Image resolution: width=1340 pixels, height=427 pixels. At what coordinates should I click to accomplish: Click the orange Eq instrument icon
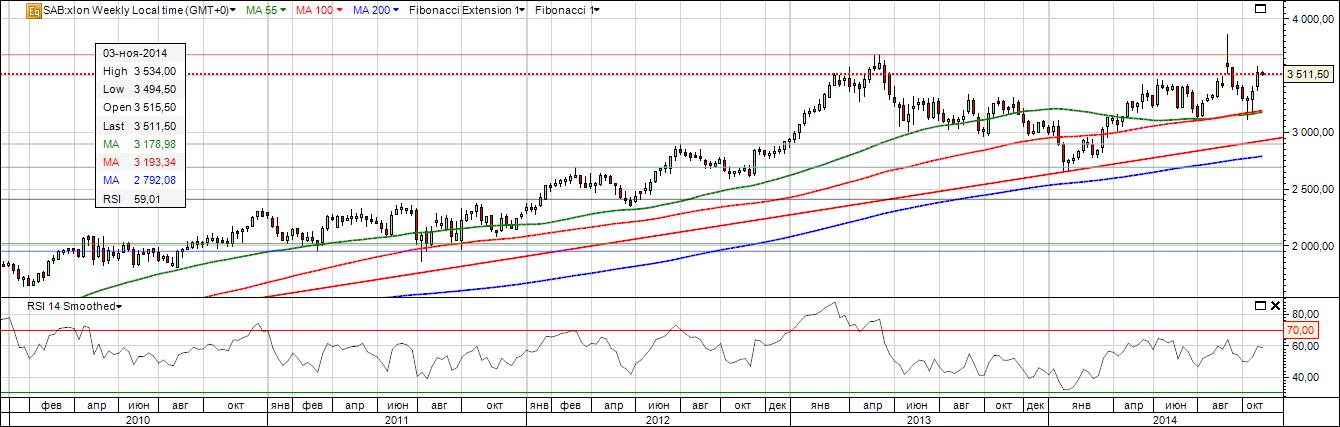(x=34, y=11)
